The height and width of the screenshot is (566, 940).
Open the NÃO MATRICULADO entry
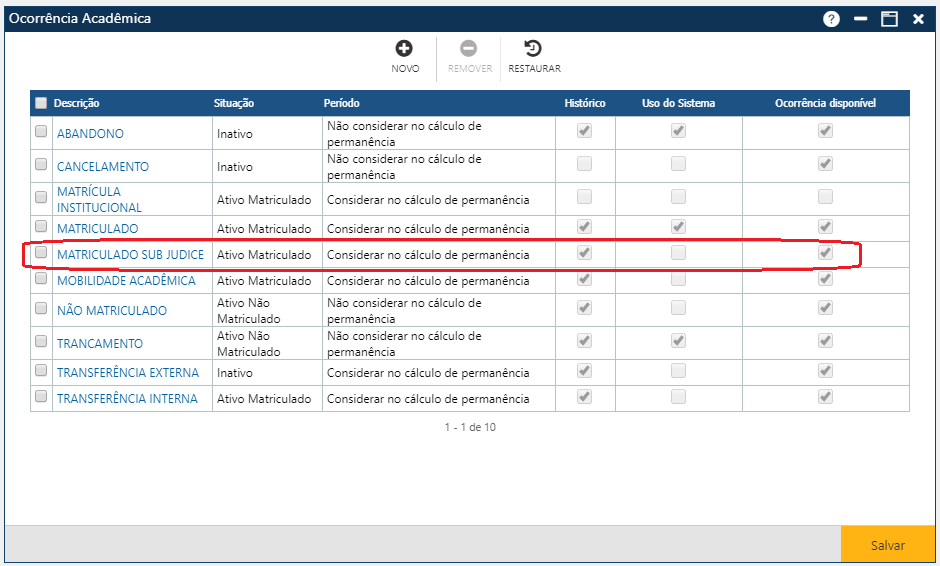tap(111, 311)
